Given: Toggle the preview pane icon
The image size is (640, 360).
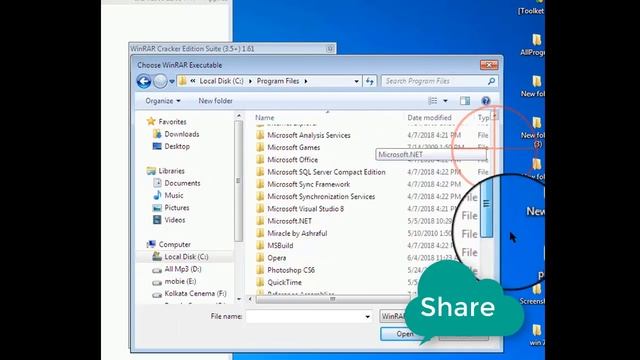Looking at the screenshot, I should pyautogui.click(x=465, y=101).
